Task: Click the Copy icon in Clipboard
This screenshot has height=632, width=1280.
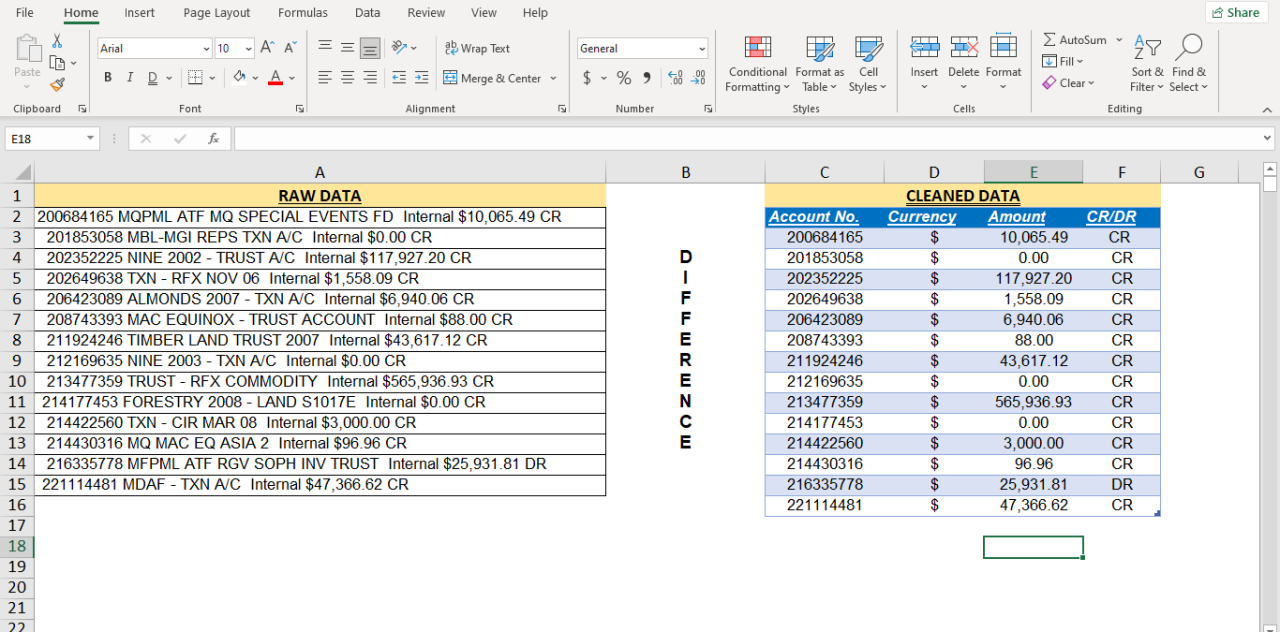Action: [57, 63]
